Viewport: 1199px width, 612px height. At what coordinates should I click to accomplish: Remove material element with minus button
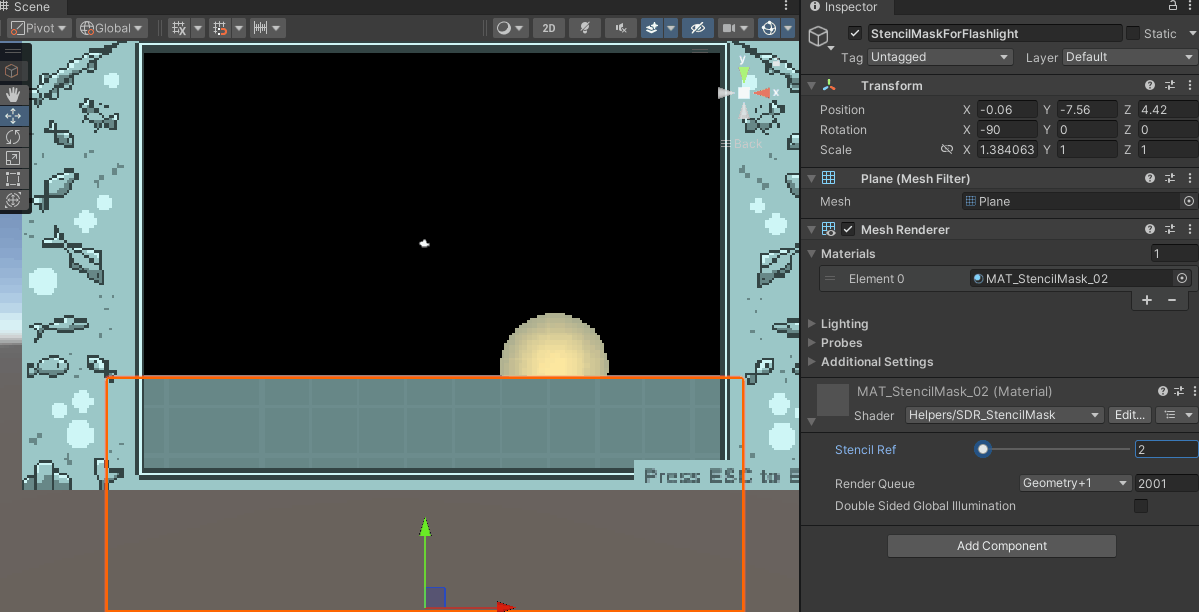click(1171, 300)
